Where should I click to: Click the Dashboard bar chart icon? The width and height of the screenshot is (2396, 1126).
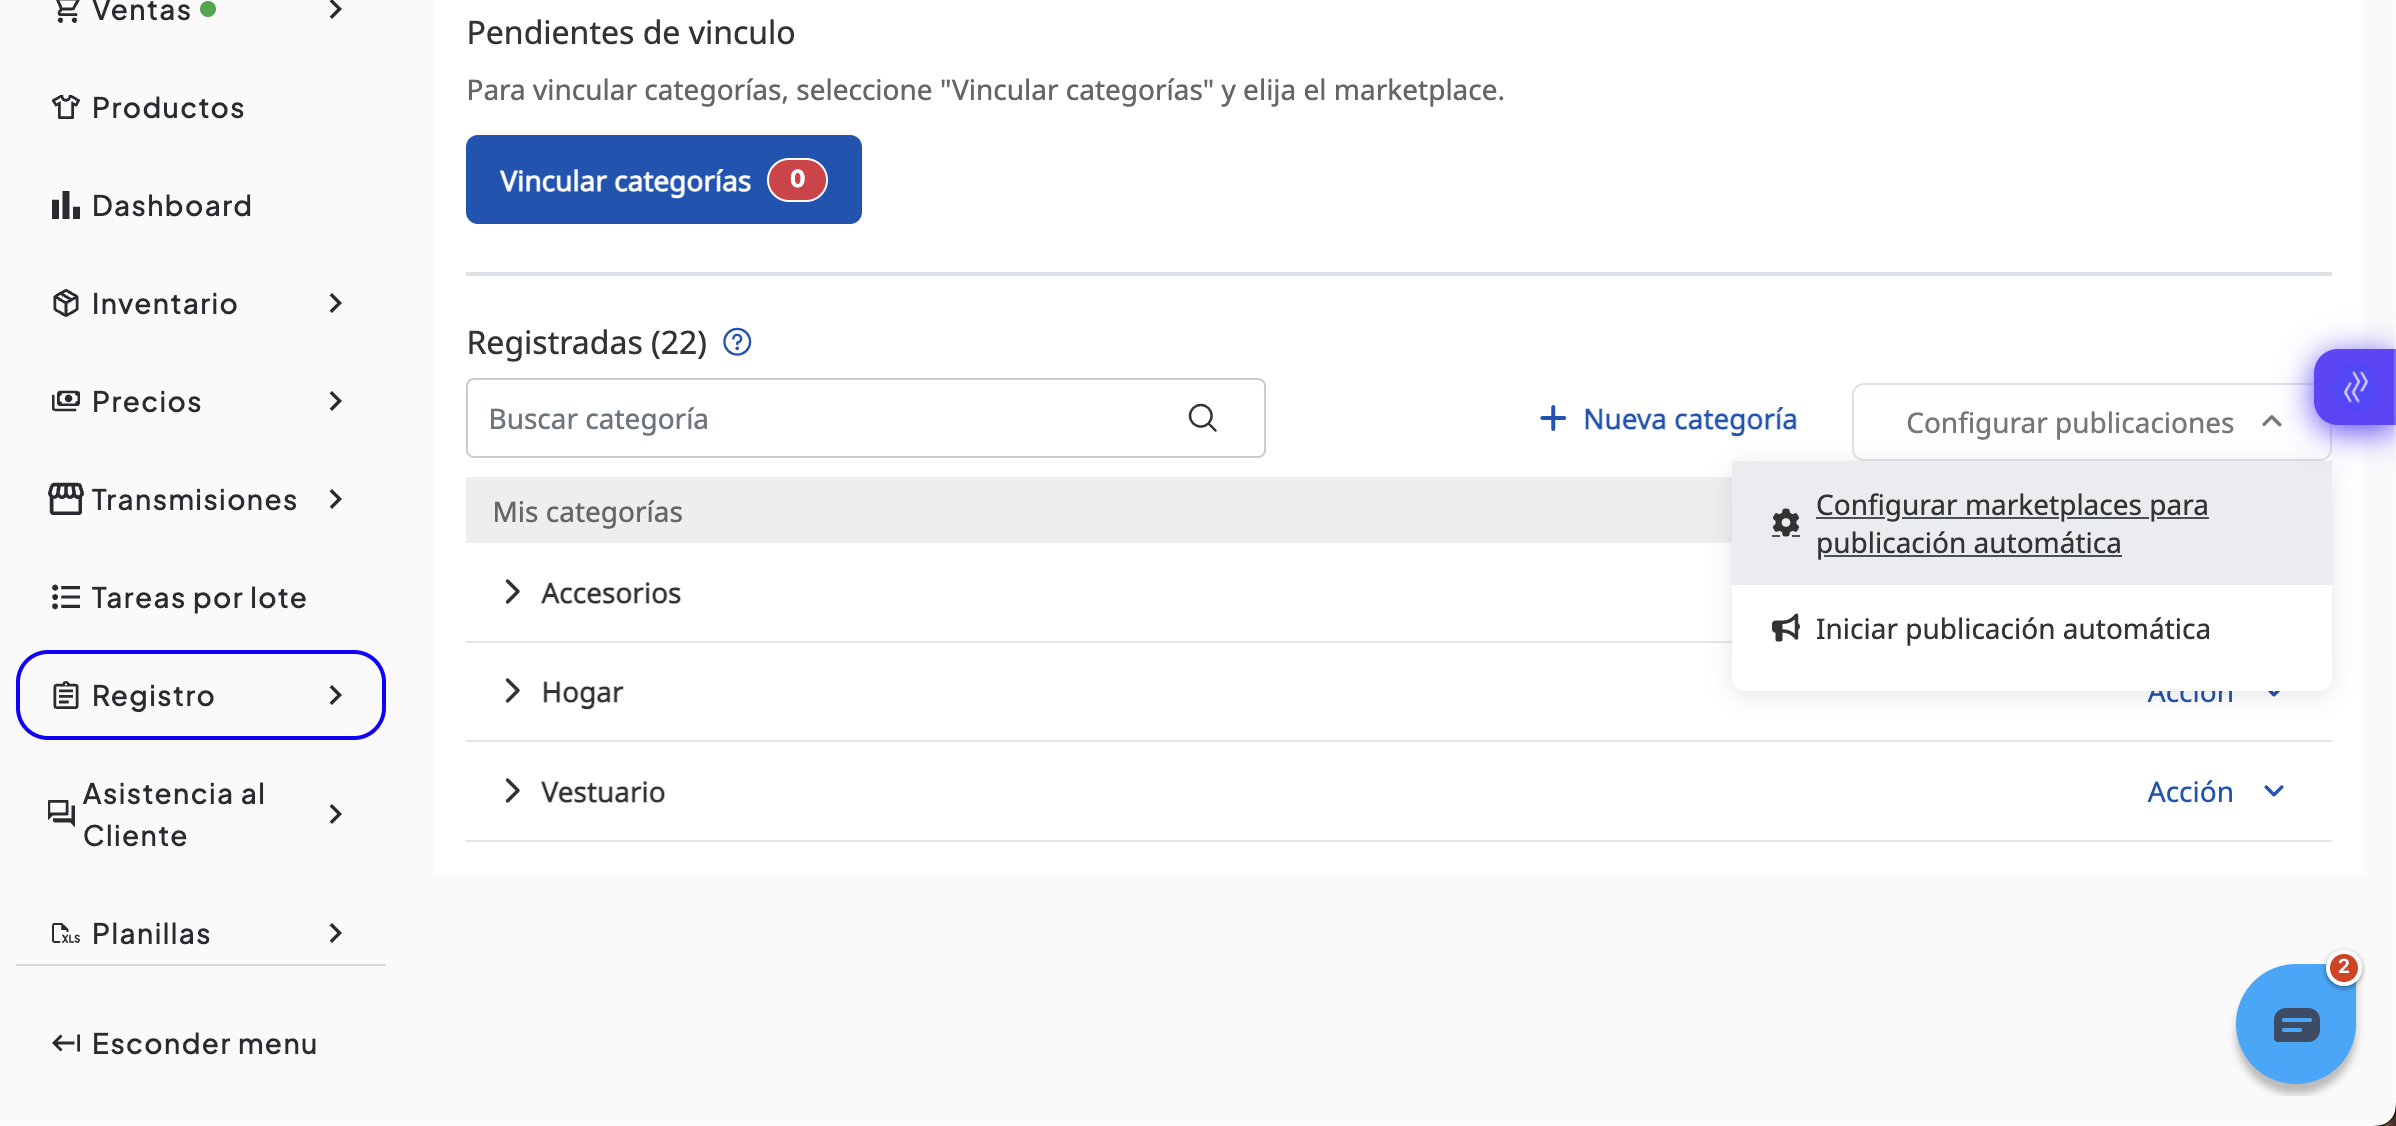65,206
